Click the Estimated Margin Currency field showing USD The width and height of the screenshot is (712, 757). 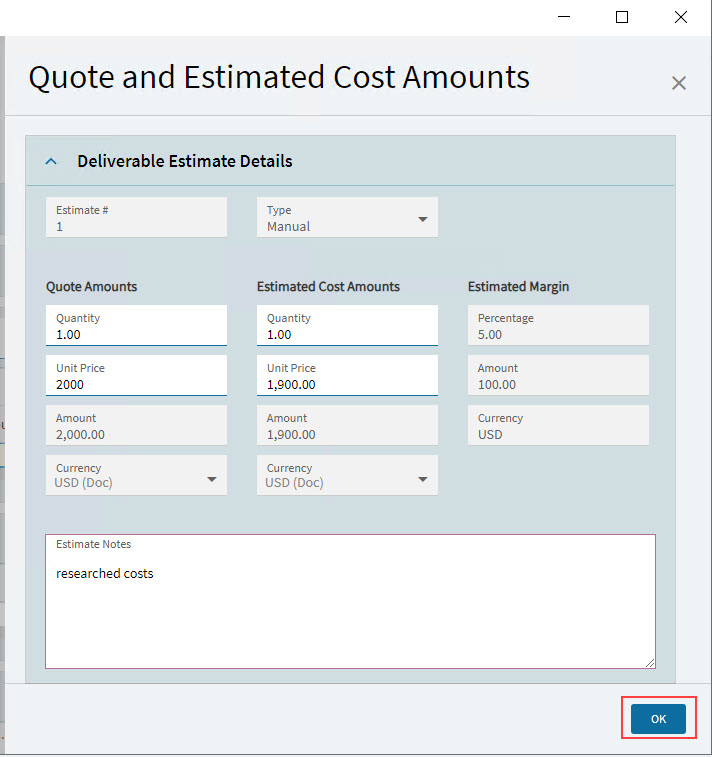coord(558,425)
